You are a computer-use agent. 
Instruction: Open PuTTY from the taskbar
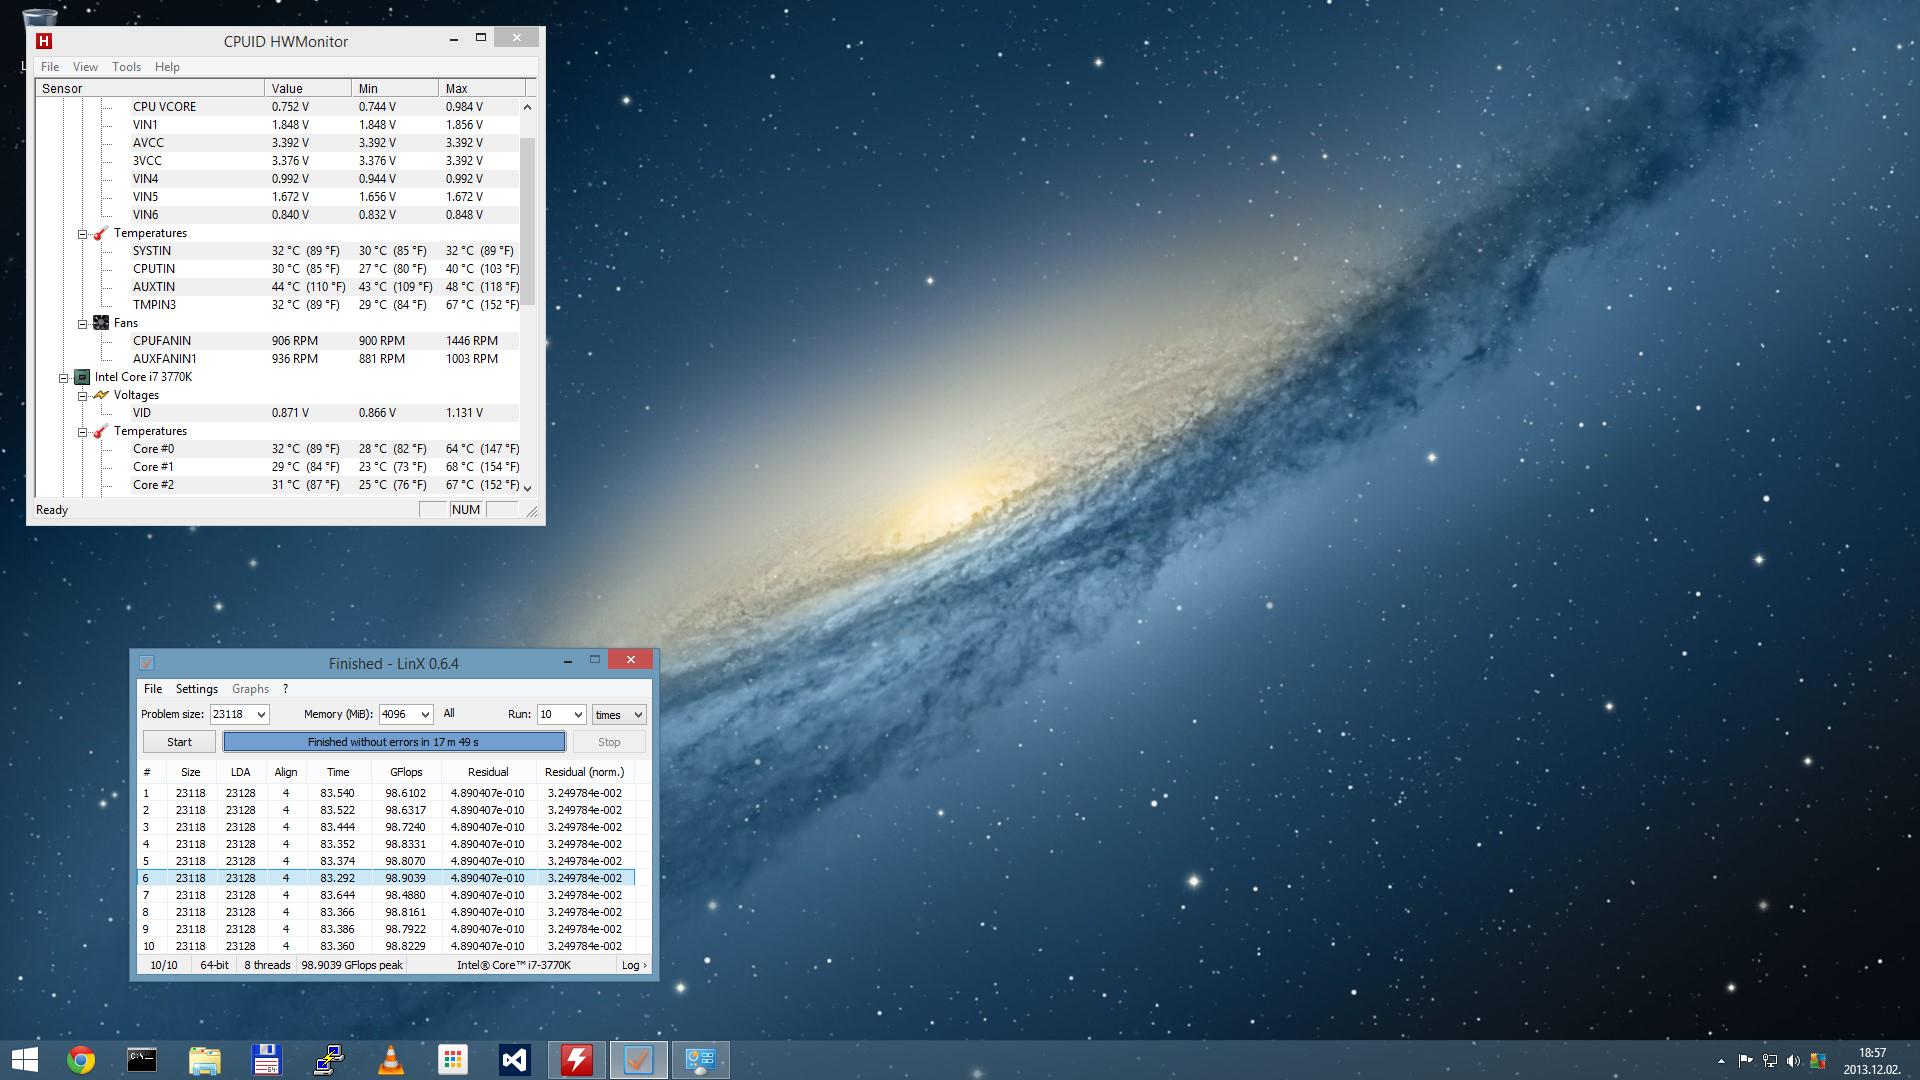(329, 1060)
